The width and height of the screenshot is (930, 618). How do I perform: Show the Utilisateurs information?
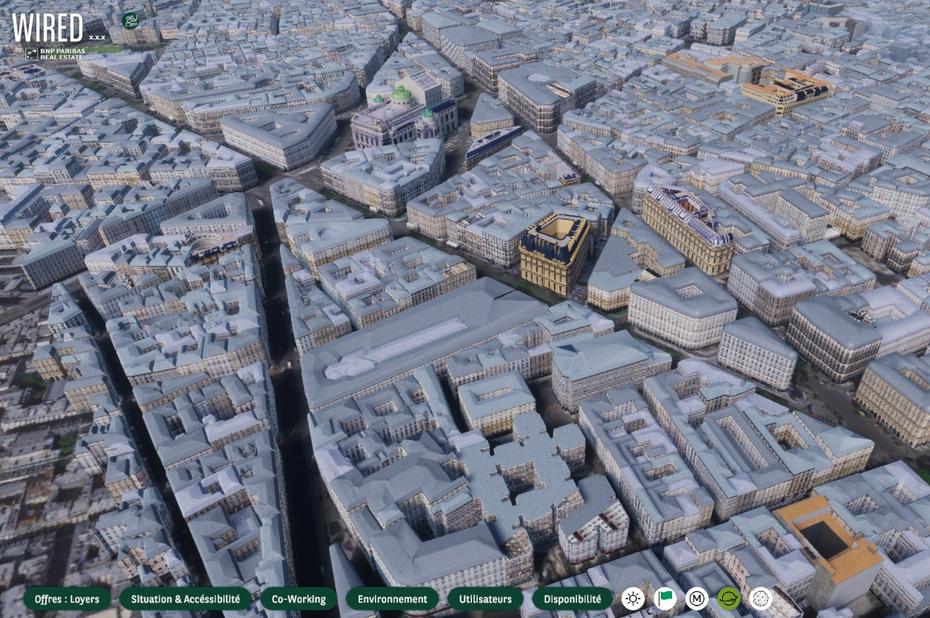[485, 599]
